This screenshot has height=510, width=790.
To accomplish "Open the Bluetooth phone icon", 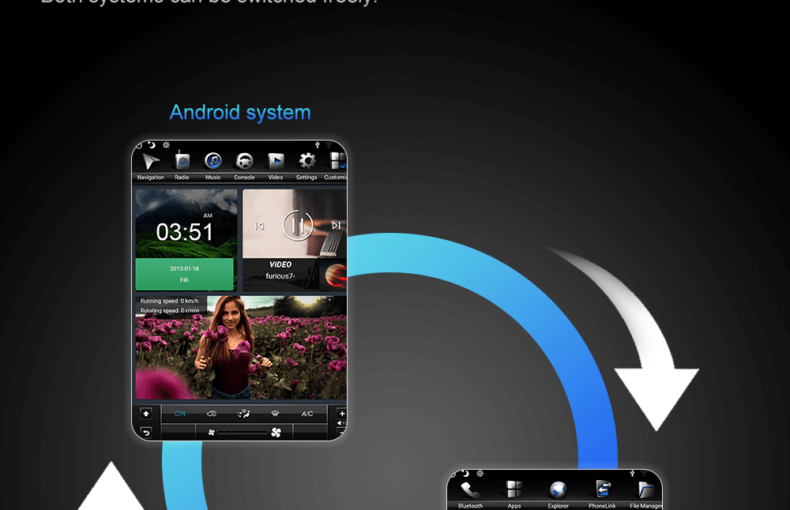I will click(x=470, y=490).
